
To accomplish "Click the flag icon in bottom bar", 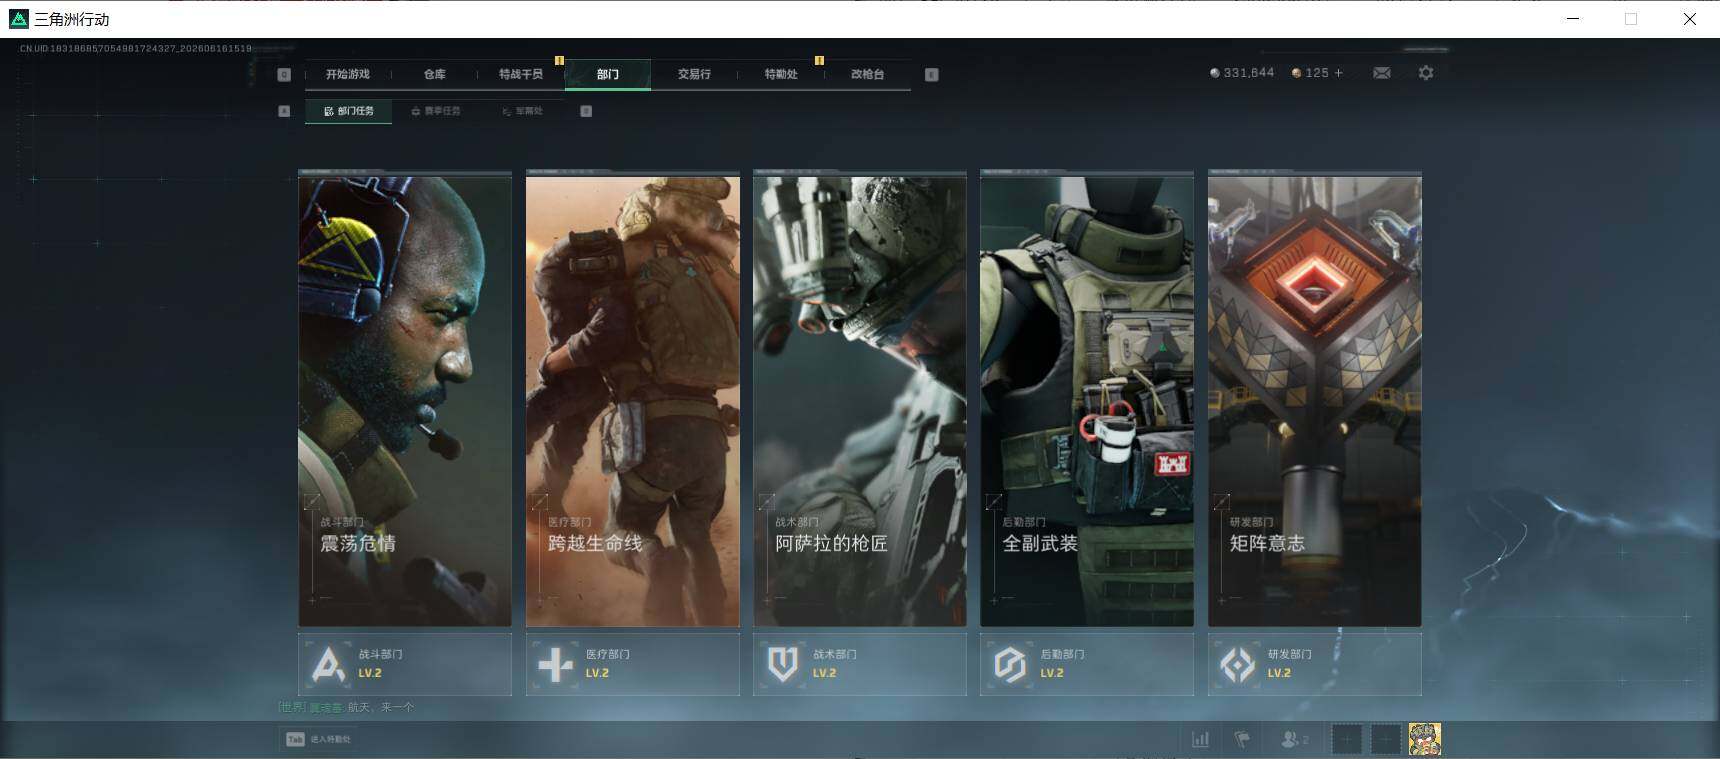I will pos(1242,740).
